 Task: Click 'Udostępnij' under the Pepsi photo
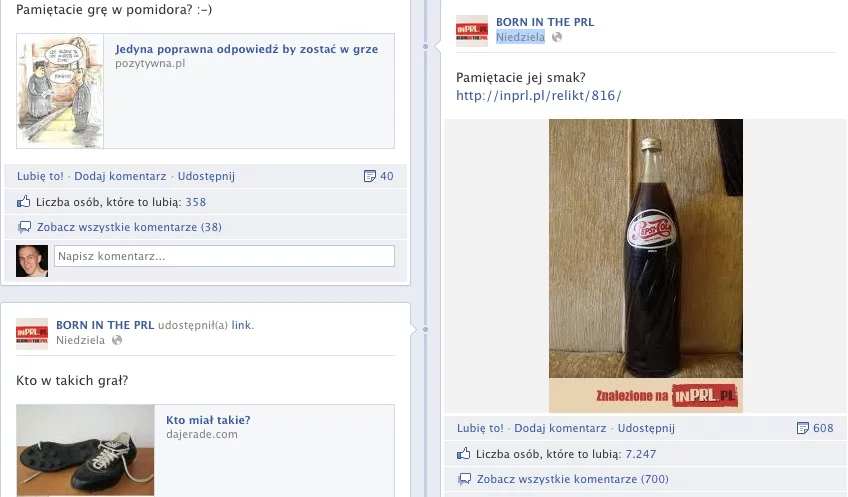pos(646,428)
